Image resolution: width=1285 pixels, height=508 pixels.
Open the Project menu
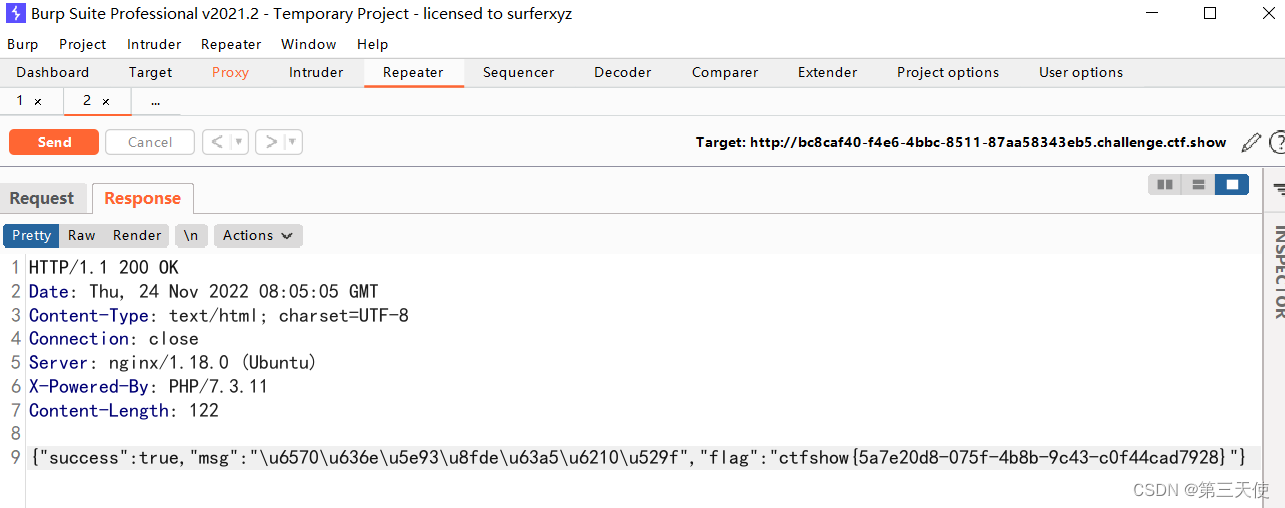pyautogui.click(x=82, y=44)
